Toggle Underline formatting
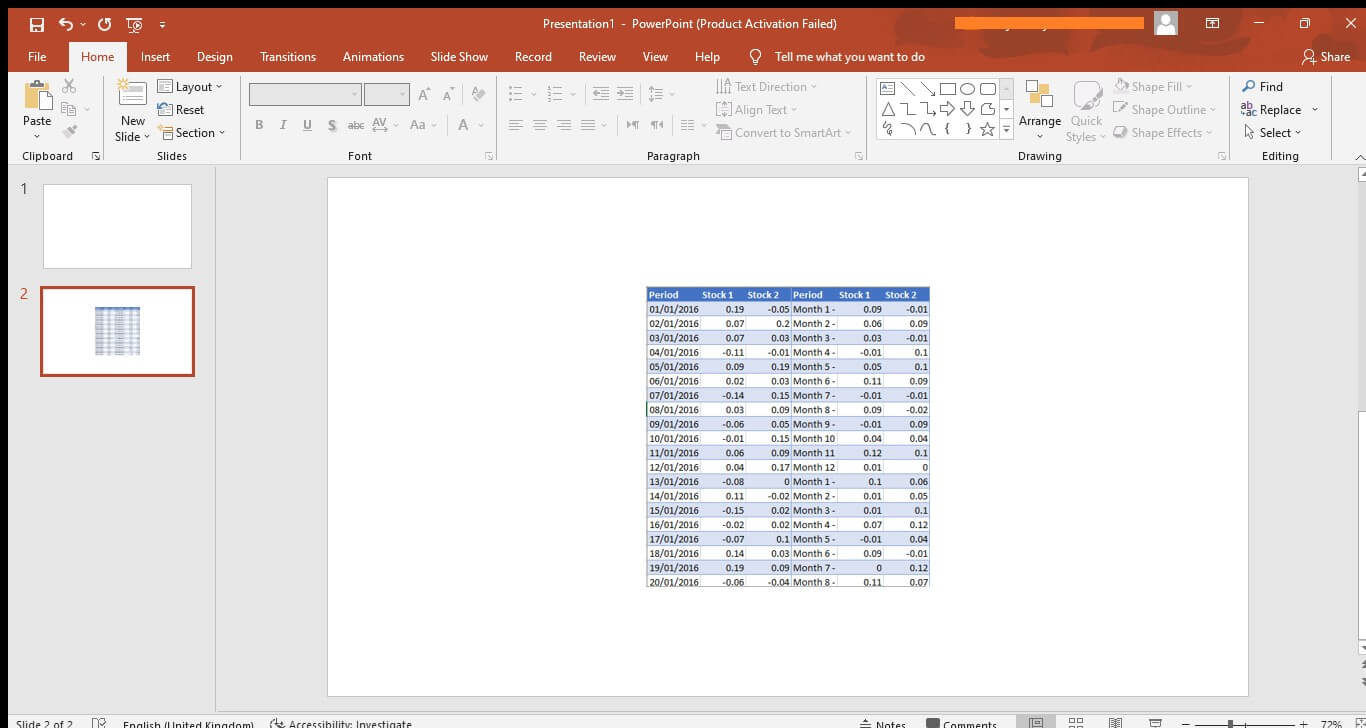Image resolution: width=1366 pixels, height=728 pixels. click(x=307, y=125)
